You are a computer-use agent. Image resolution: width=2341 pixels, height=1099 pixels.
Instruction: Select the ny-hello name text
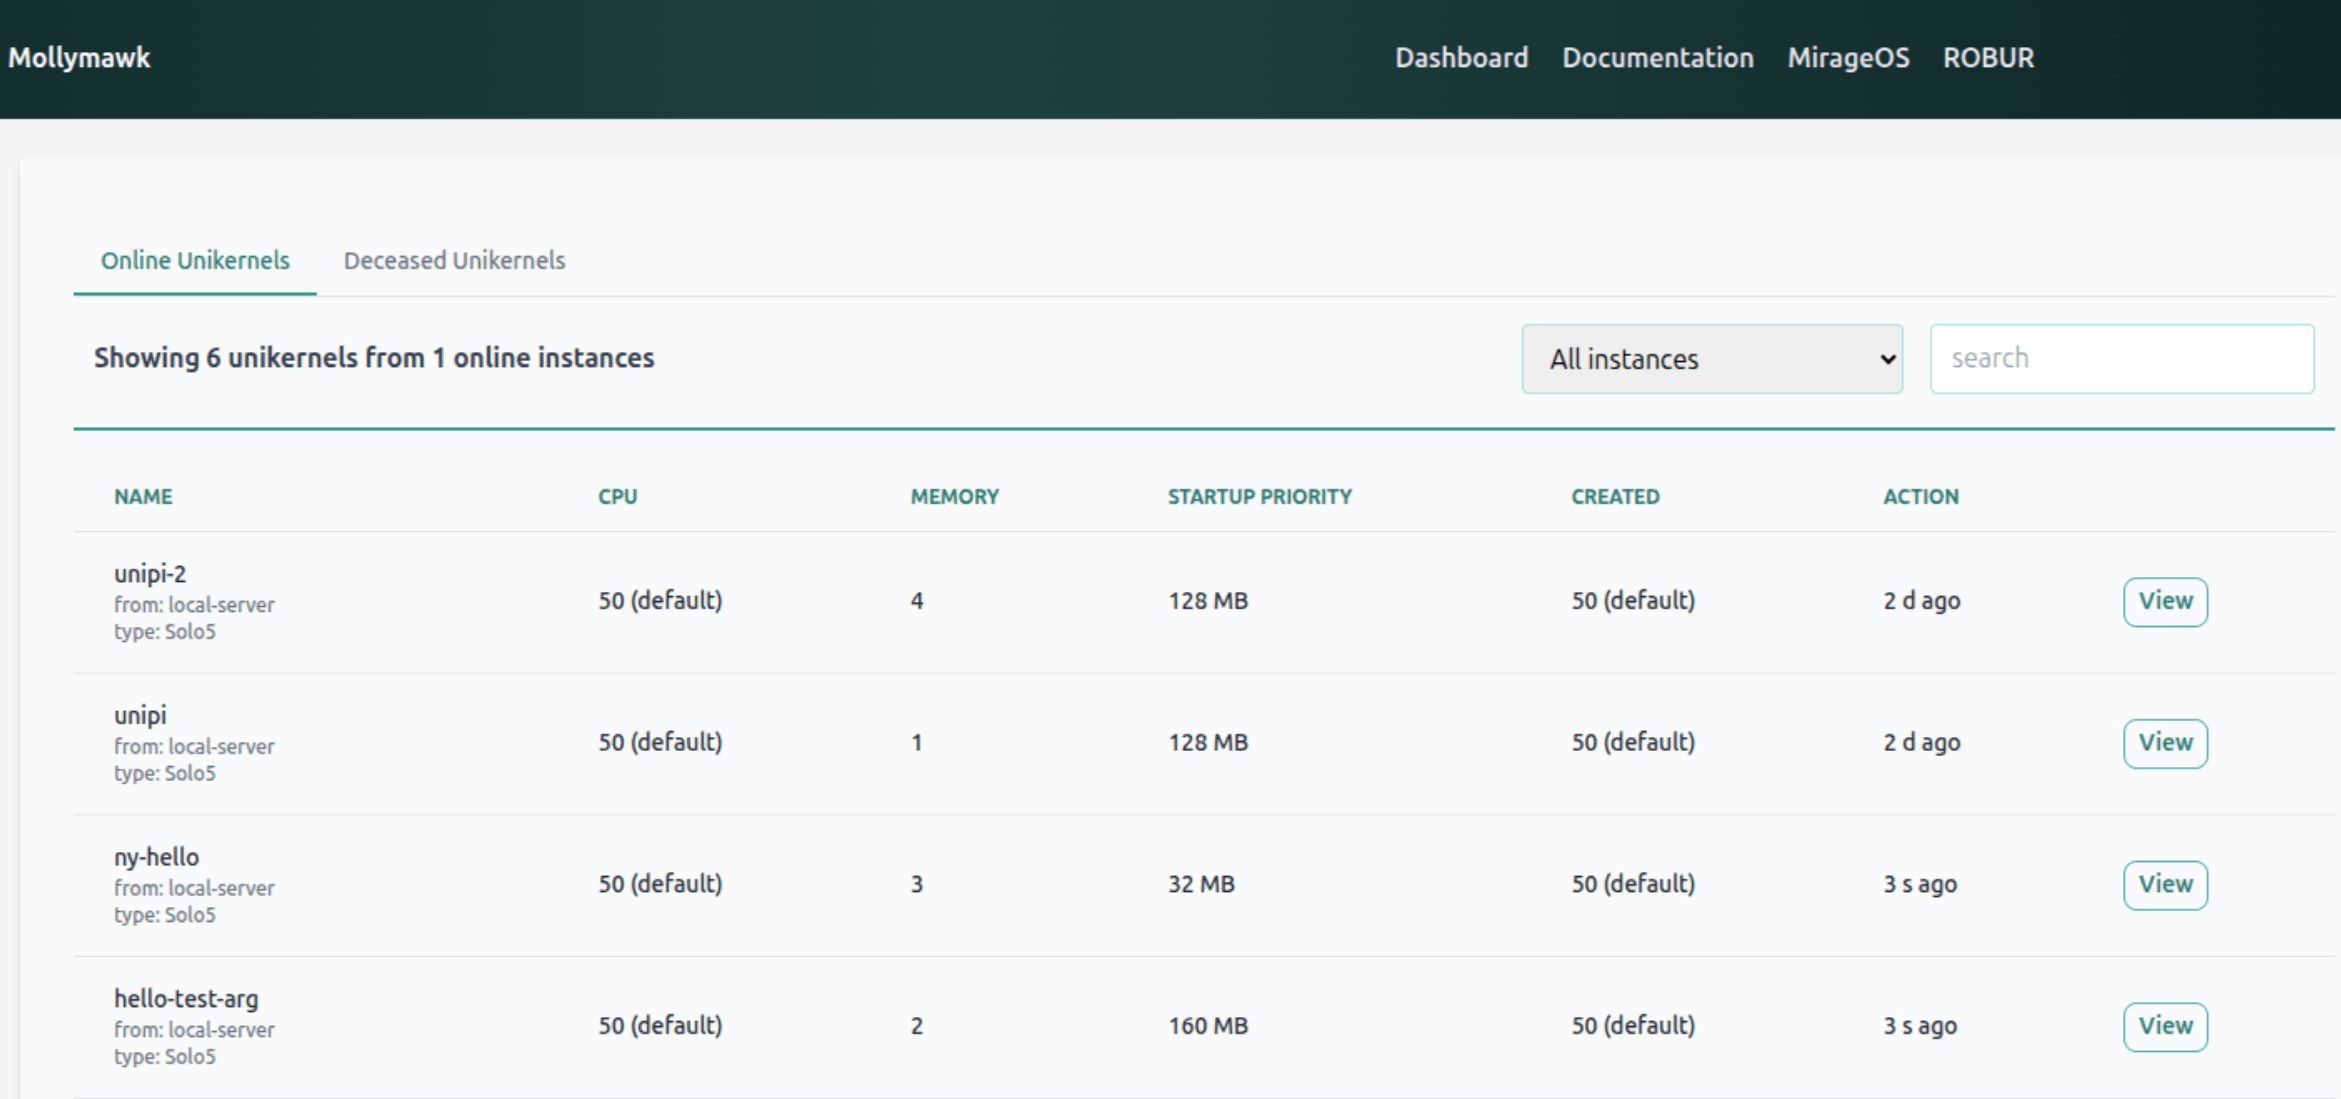coord(156,857)
